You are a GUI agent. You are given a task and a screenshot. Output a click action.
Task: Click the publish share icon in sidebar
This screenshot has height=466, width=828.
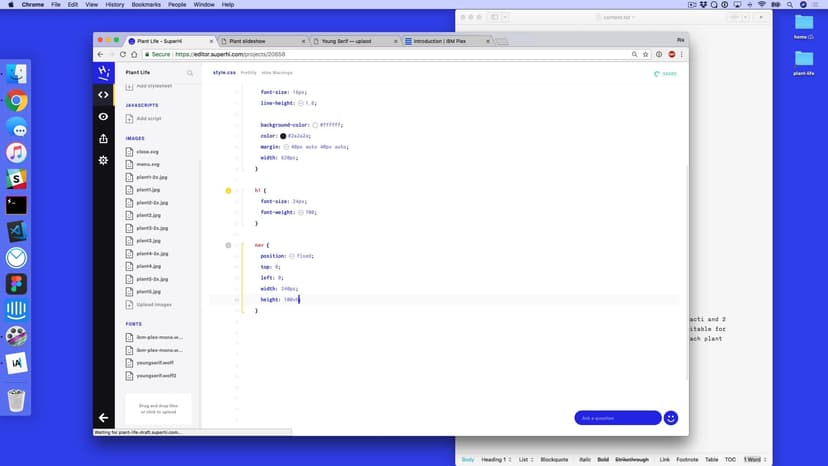pyautogui.click(x=103, y=138)
